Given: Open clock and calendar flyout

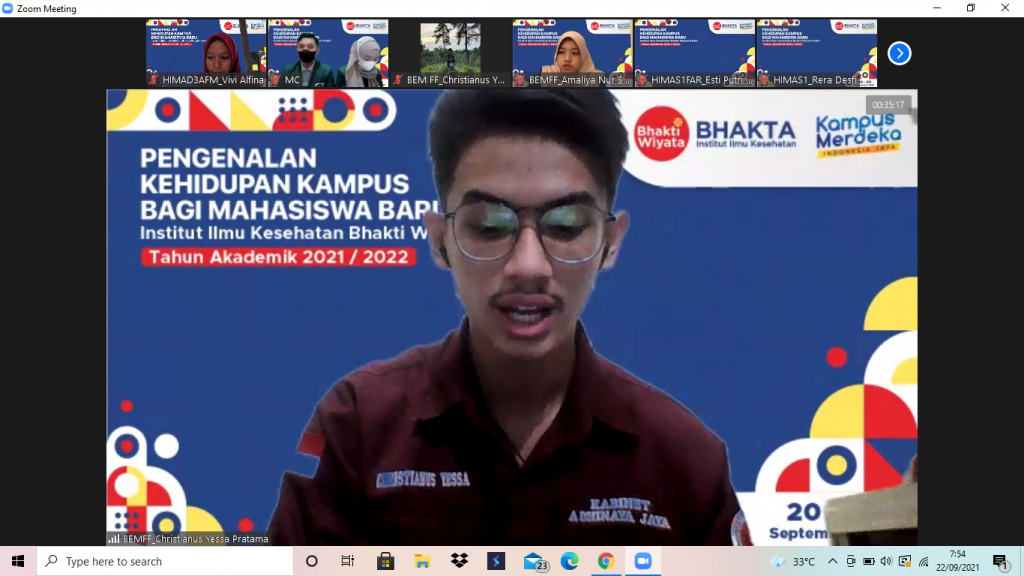Looking at the screenshot, I should [x=957, y=561].
